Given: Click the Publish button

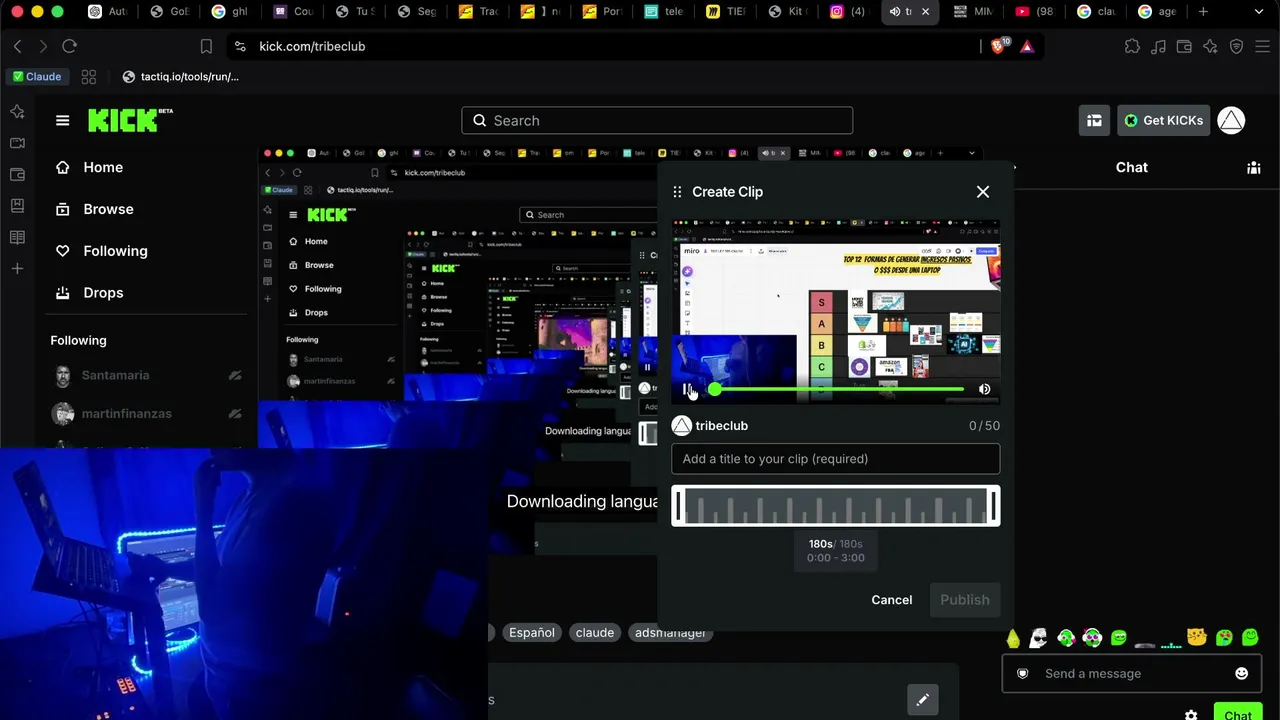Looking at the screenshot, I should tap(965, 600).
